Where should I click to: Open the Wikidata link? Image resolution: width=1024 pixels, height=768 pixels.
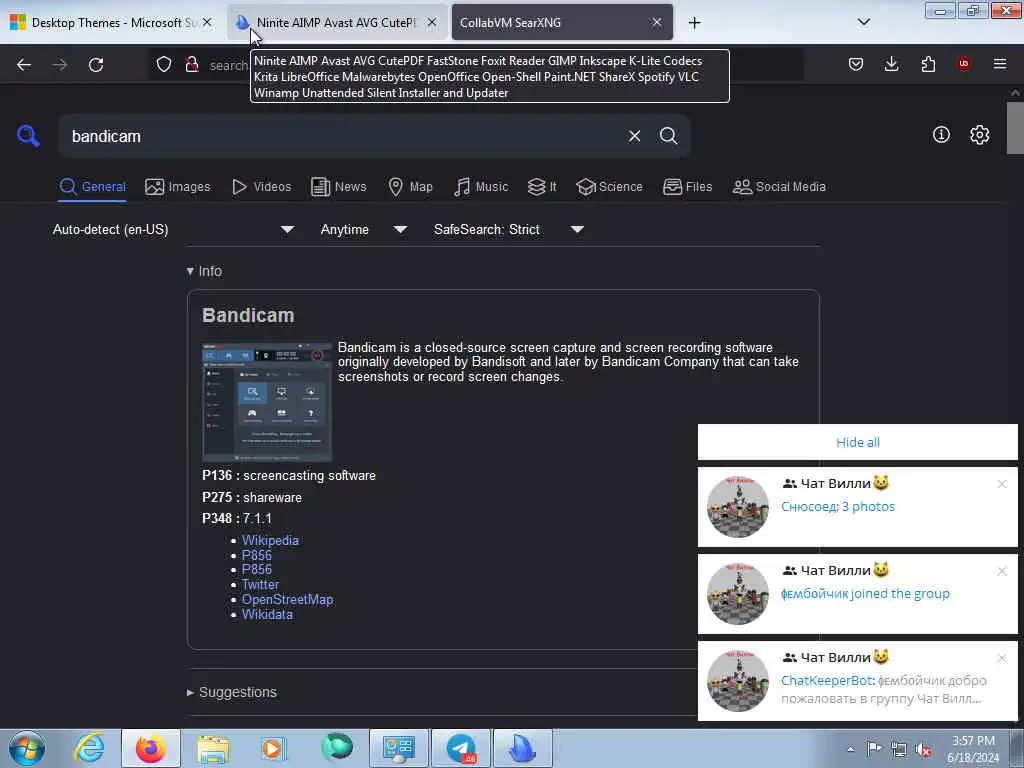point(267,615)
